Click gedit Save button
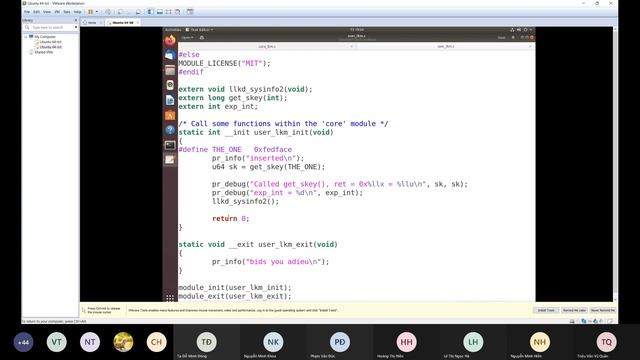The width and height of the screenshot is (640, 360). point(501,38)
